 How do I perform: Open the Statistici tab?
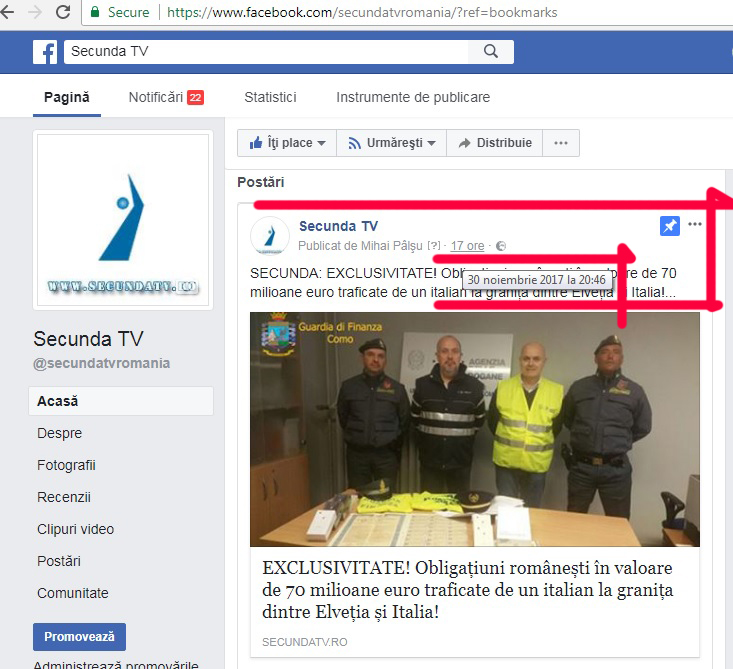[x=270, y=97]
